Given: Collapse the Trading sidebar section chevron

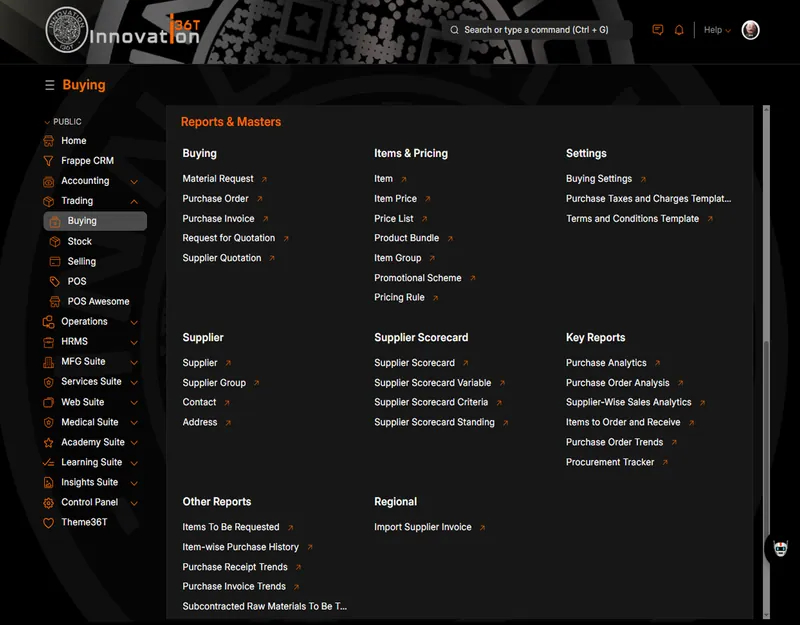Looking at the screenshot, I should click(134, 202).
